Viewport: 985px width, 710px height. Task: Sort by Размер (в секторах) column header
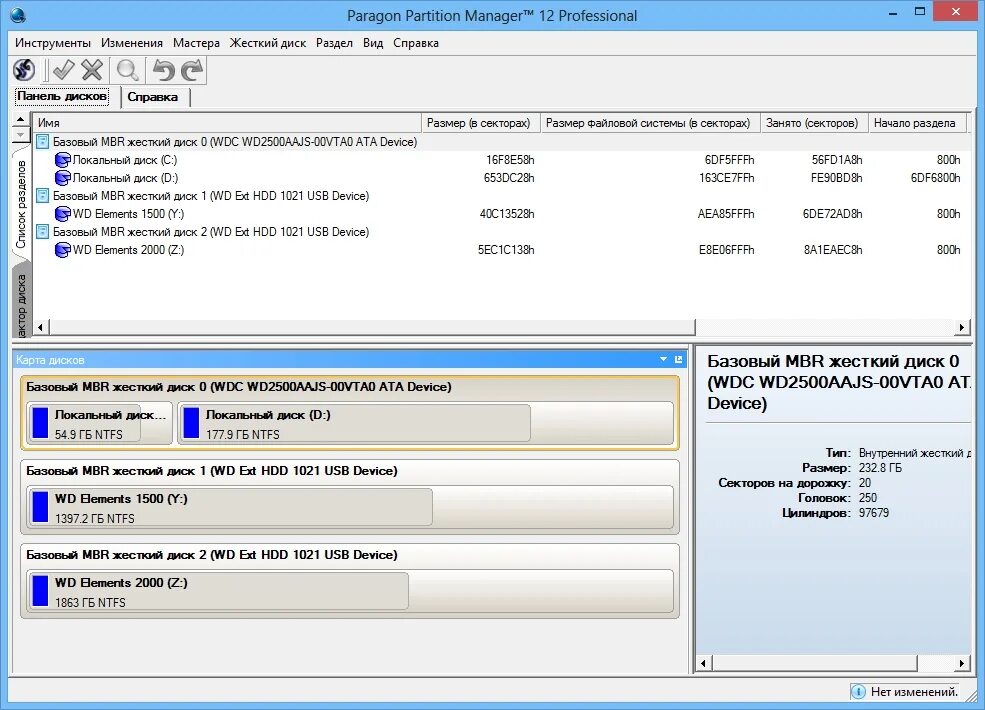(x=481, y=123)
